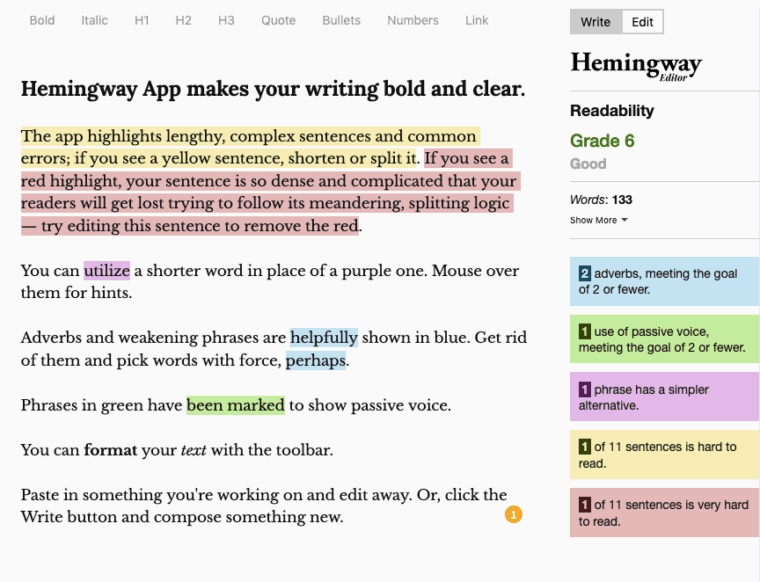Switch to Write mode
This screenshot has height=582, width=760.
click(x=595, y=22)
